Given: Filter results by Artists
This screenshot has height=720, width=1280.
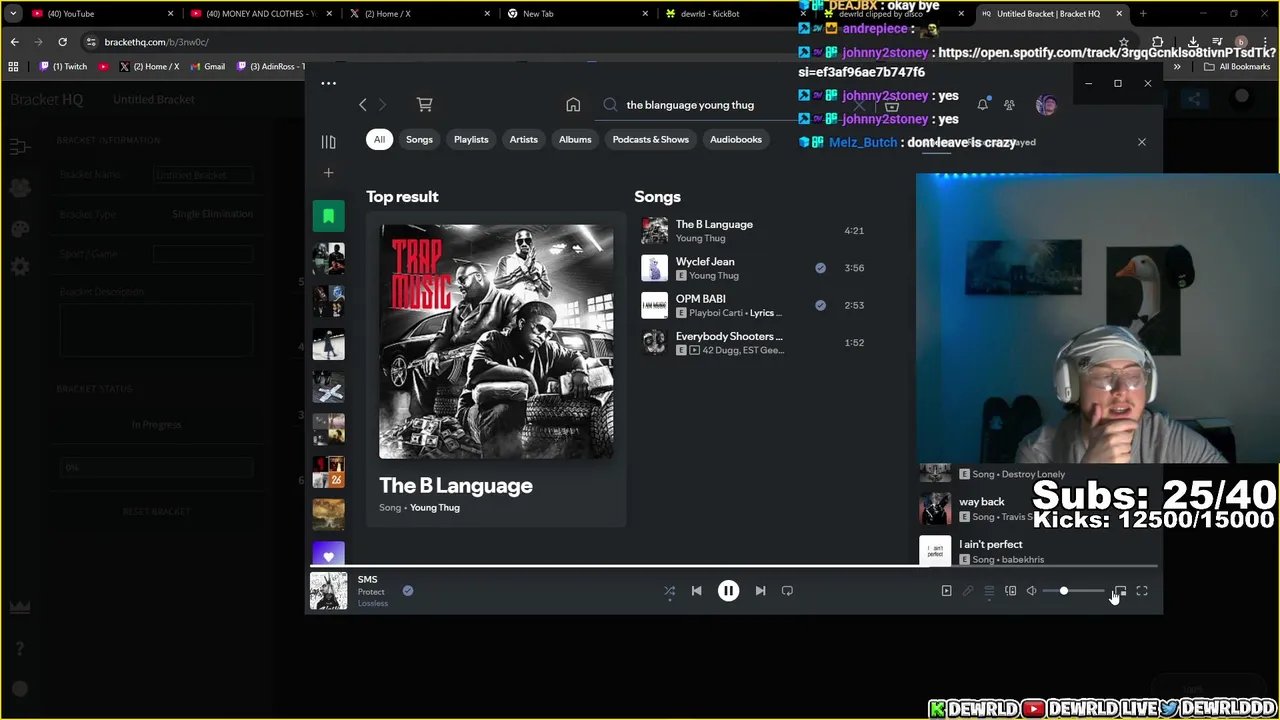Looking at the screenshot, I should (x=524, y=140).
